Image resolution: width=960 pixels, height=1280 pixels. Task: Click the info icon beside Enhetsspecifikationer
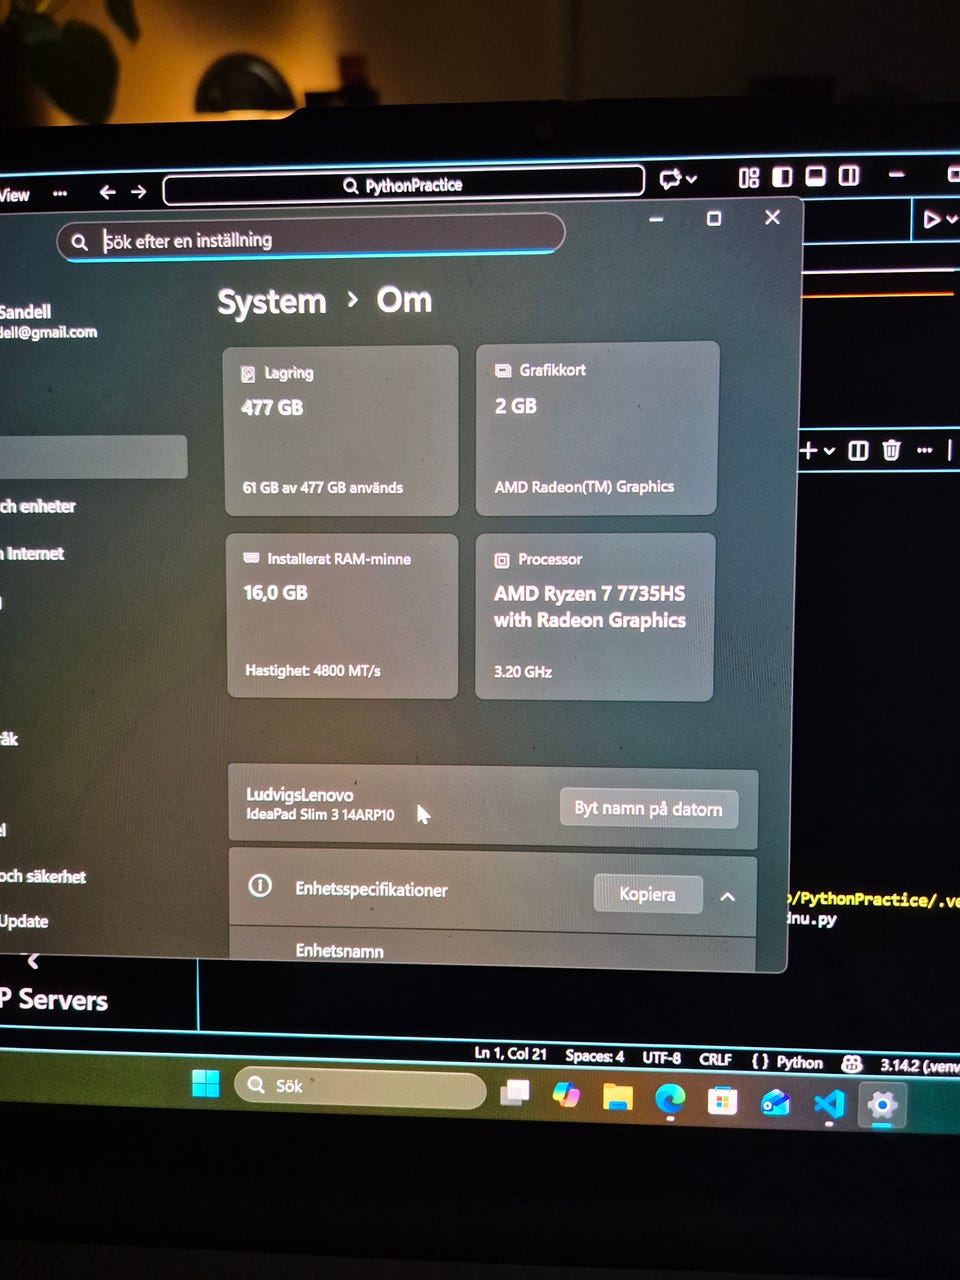click(x=260, y=886)
